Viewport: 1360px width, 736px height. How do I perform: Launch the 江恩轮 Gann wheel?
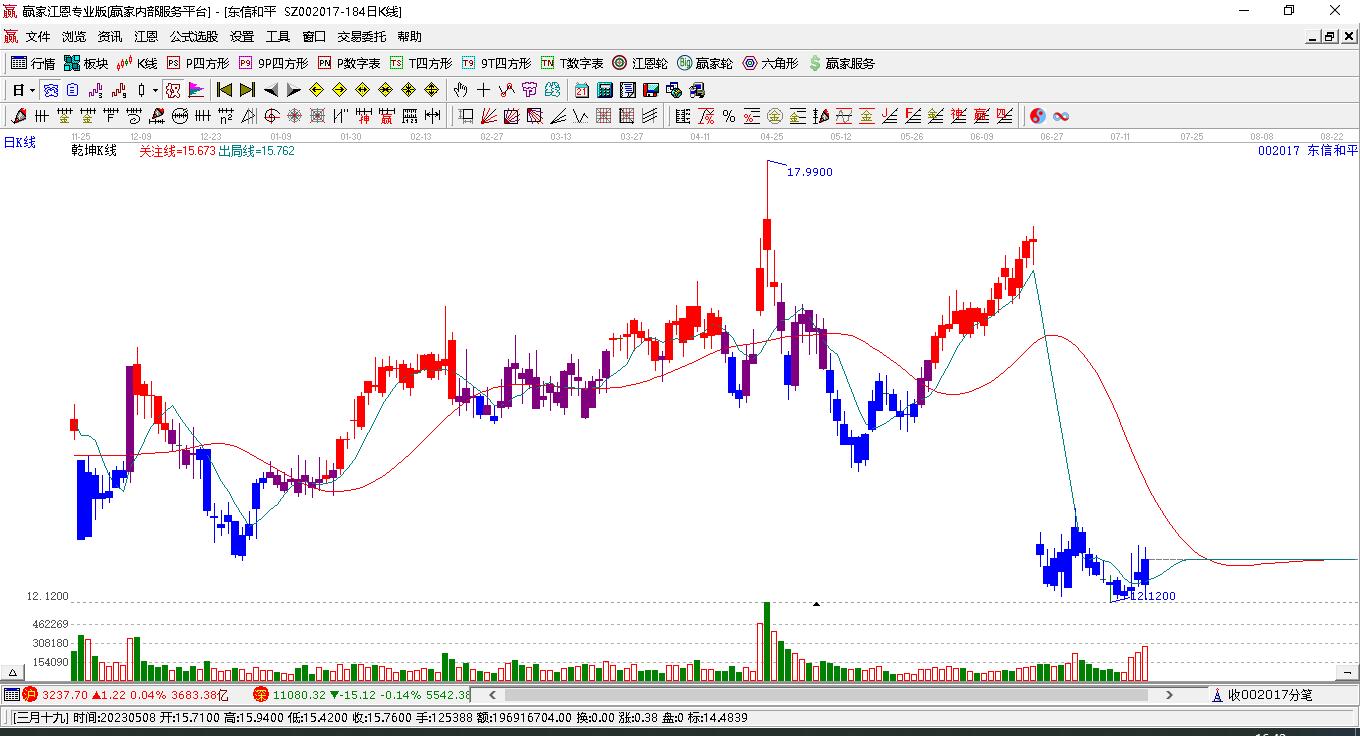[x=640, y=63]
